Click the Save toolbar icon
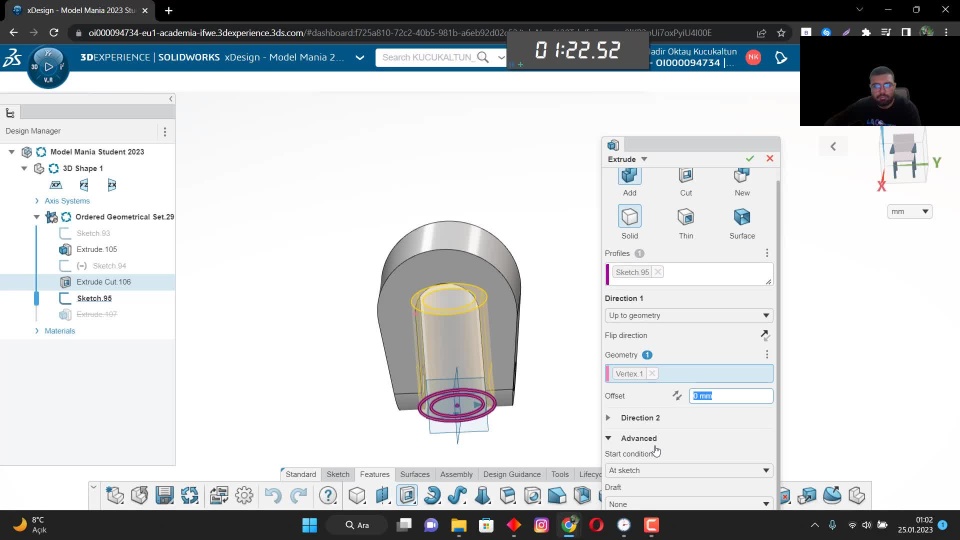The width and height of the screenshot is (960, 540). coord(165,495)
